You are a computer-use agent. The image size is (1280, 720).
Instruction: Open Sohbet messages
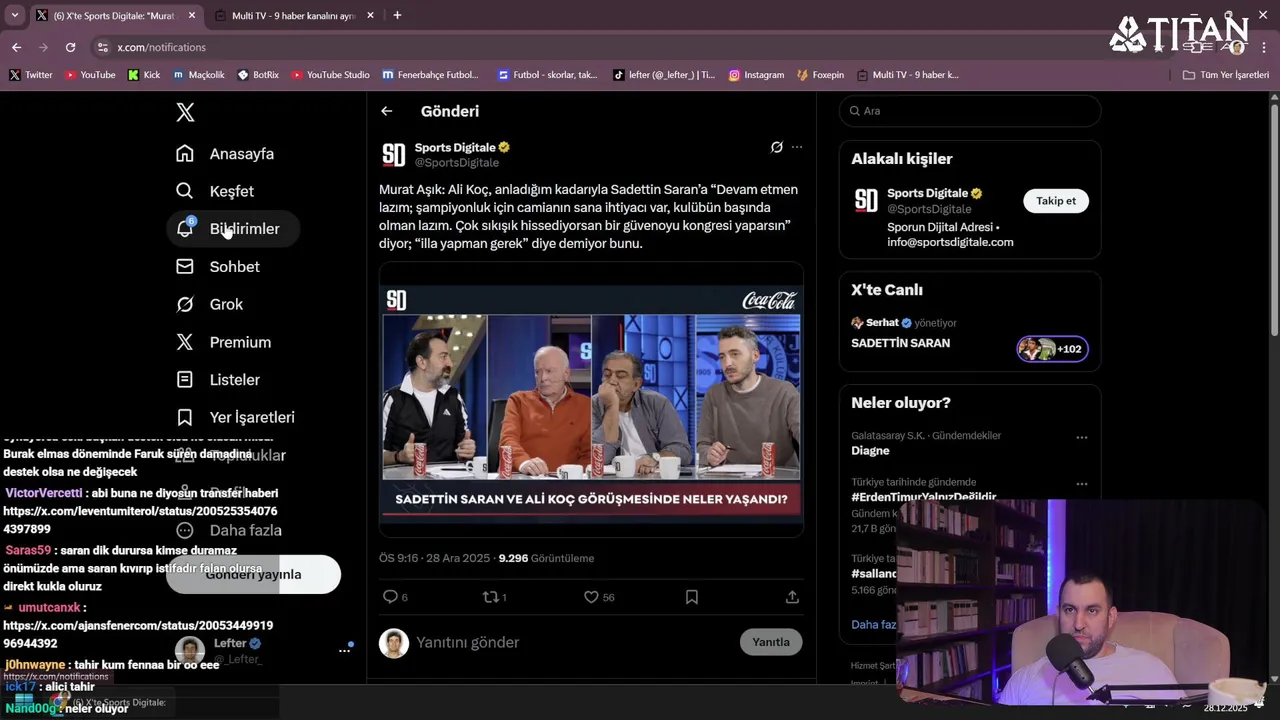pyautogui.click(x=218, y=267)
